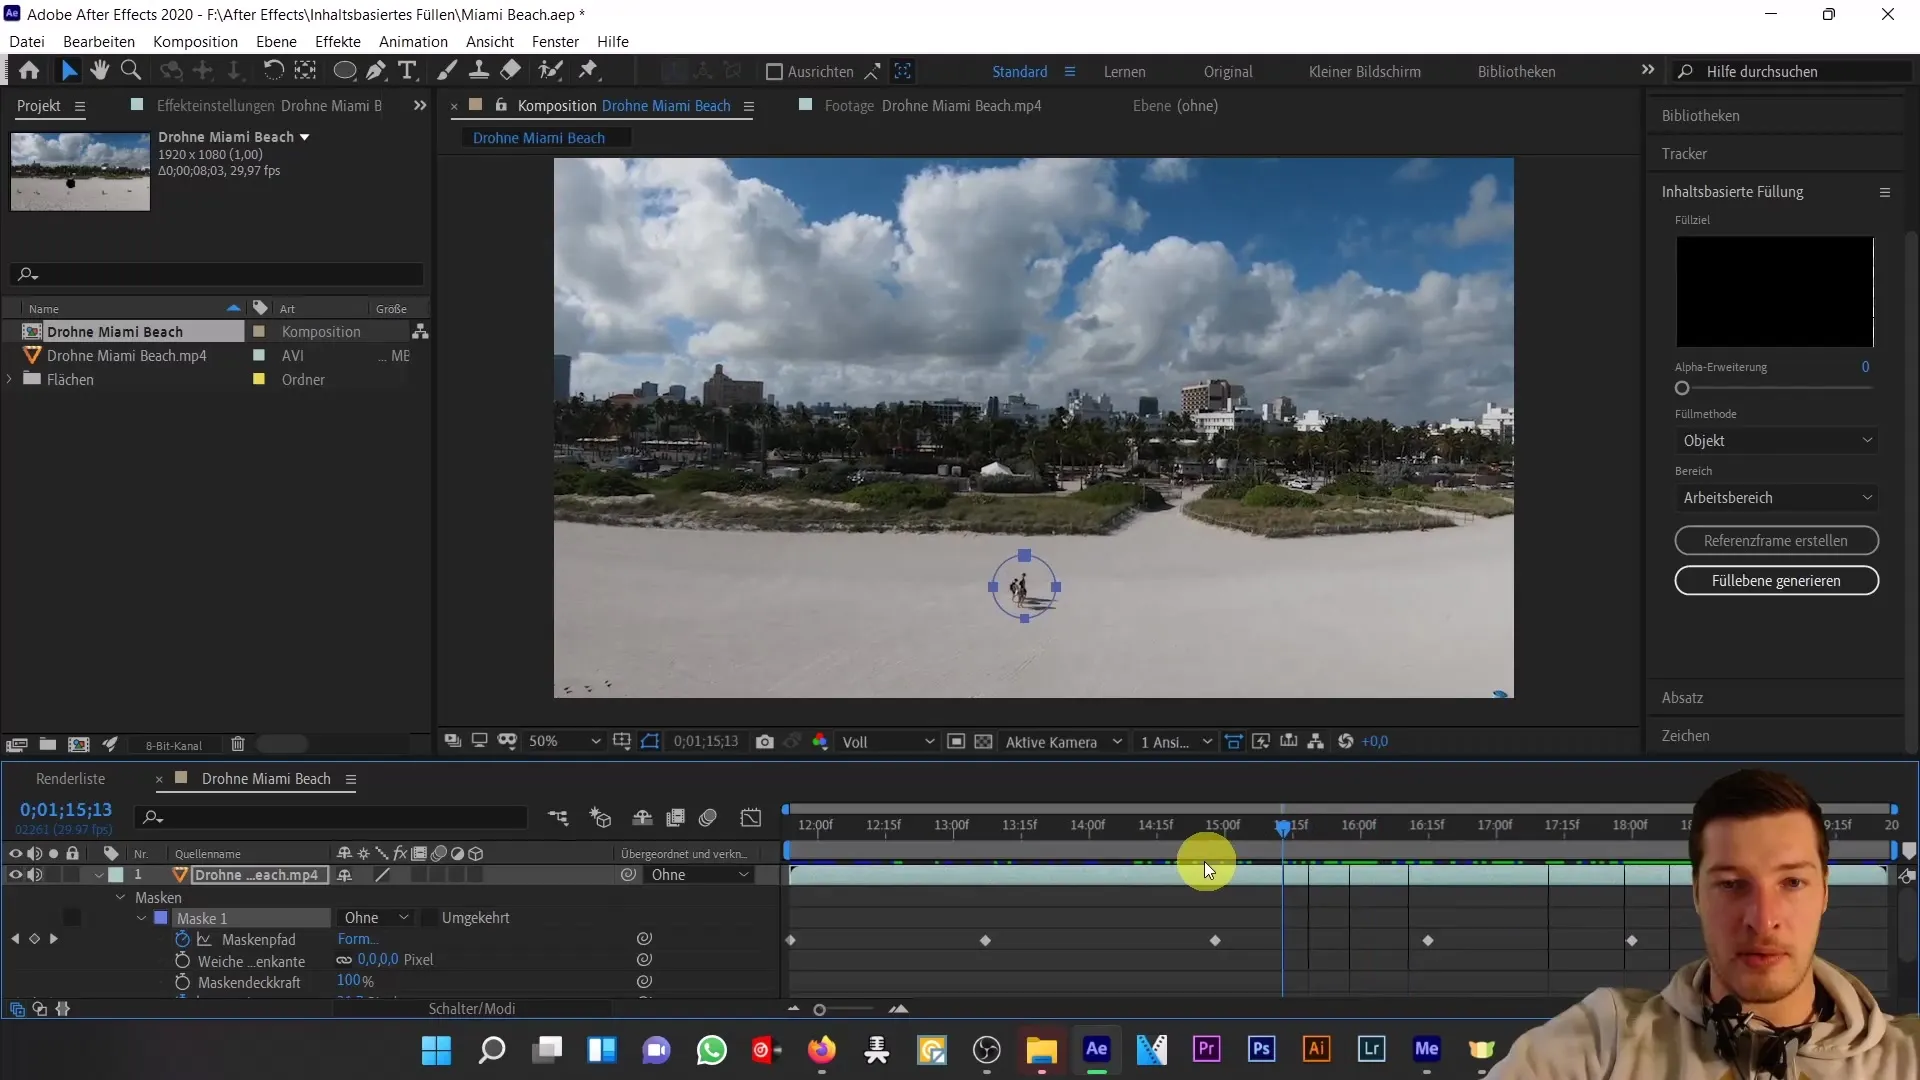Open the Komposition menu
The width and height of the screenshot is (1920, 1080).
(x=195, y=42)
